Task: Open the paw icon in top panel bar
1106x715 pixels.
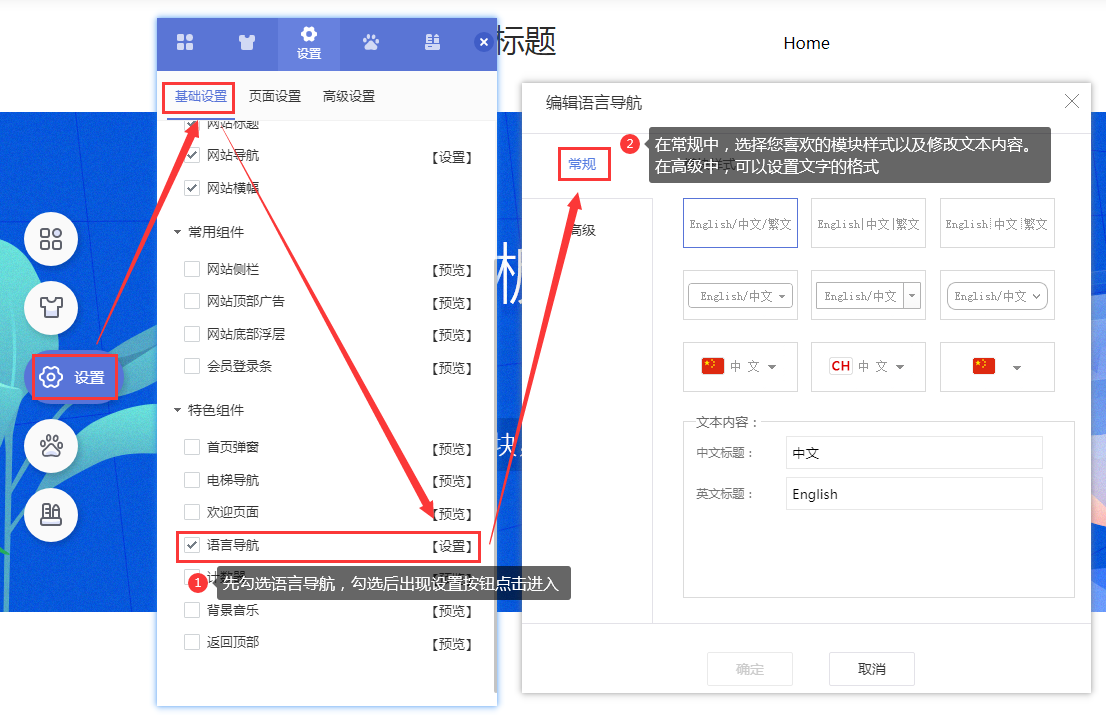Action: click(x=371, y=43)
